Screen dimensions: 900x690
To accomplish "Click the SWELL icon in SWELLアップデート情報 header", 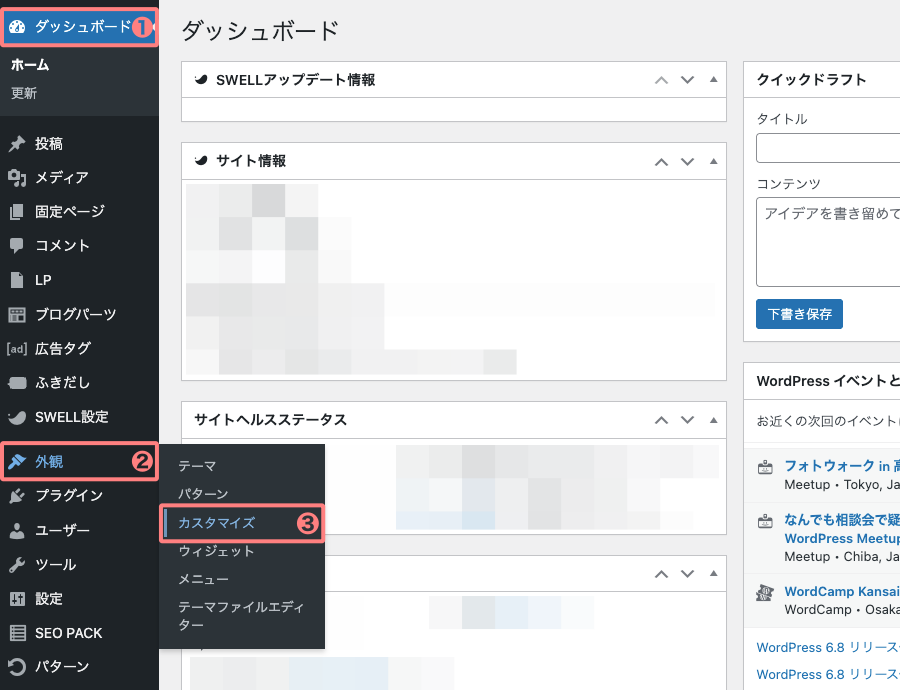I will [201, 80].
